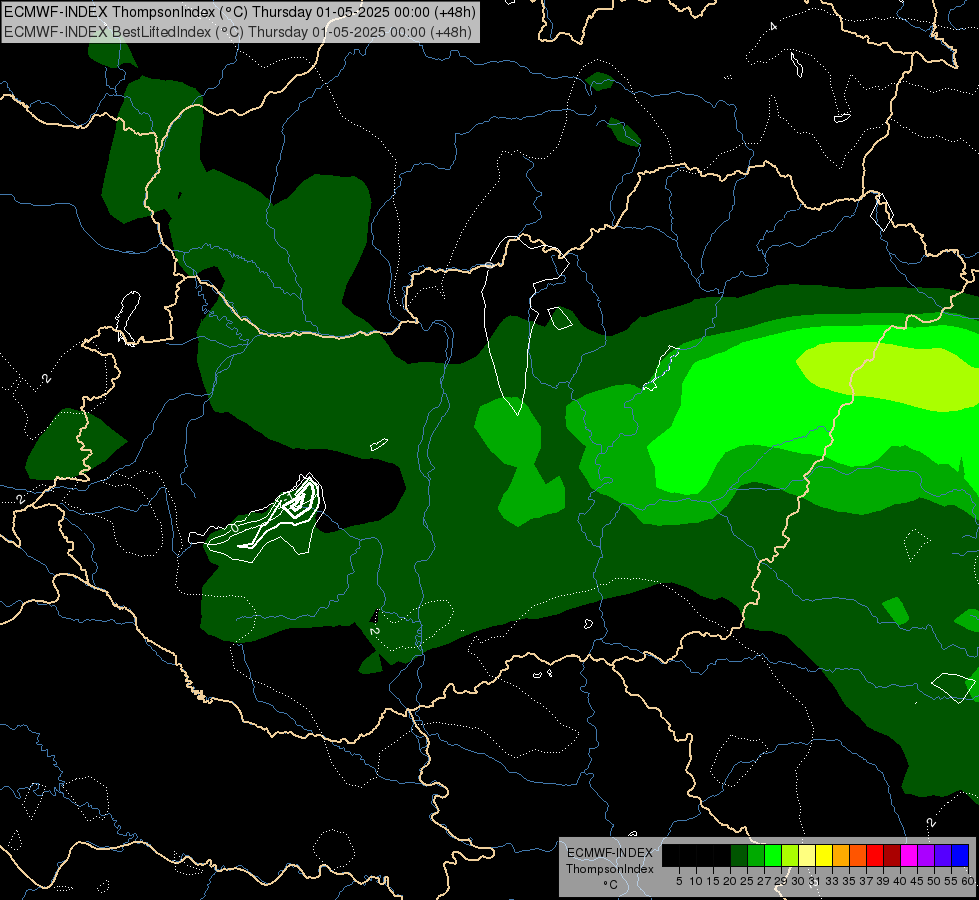Click the dark green 20–25 legend swatch

pos(739,855)
